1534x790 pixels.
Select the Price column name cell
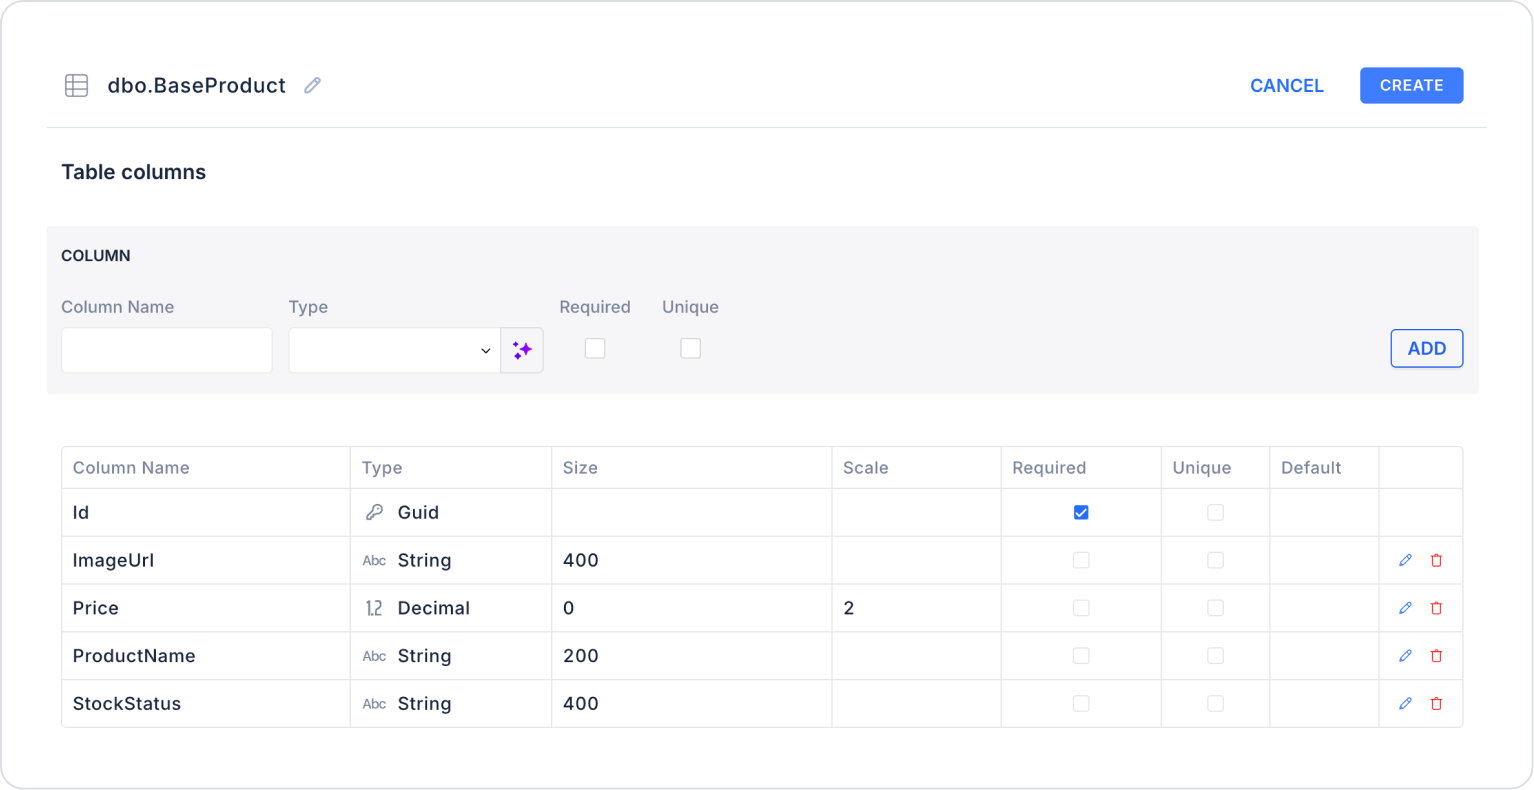[206, 608]
